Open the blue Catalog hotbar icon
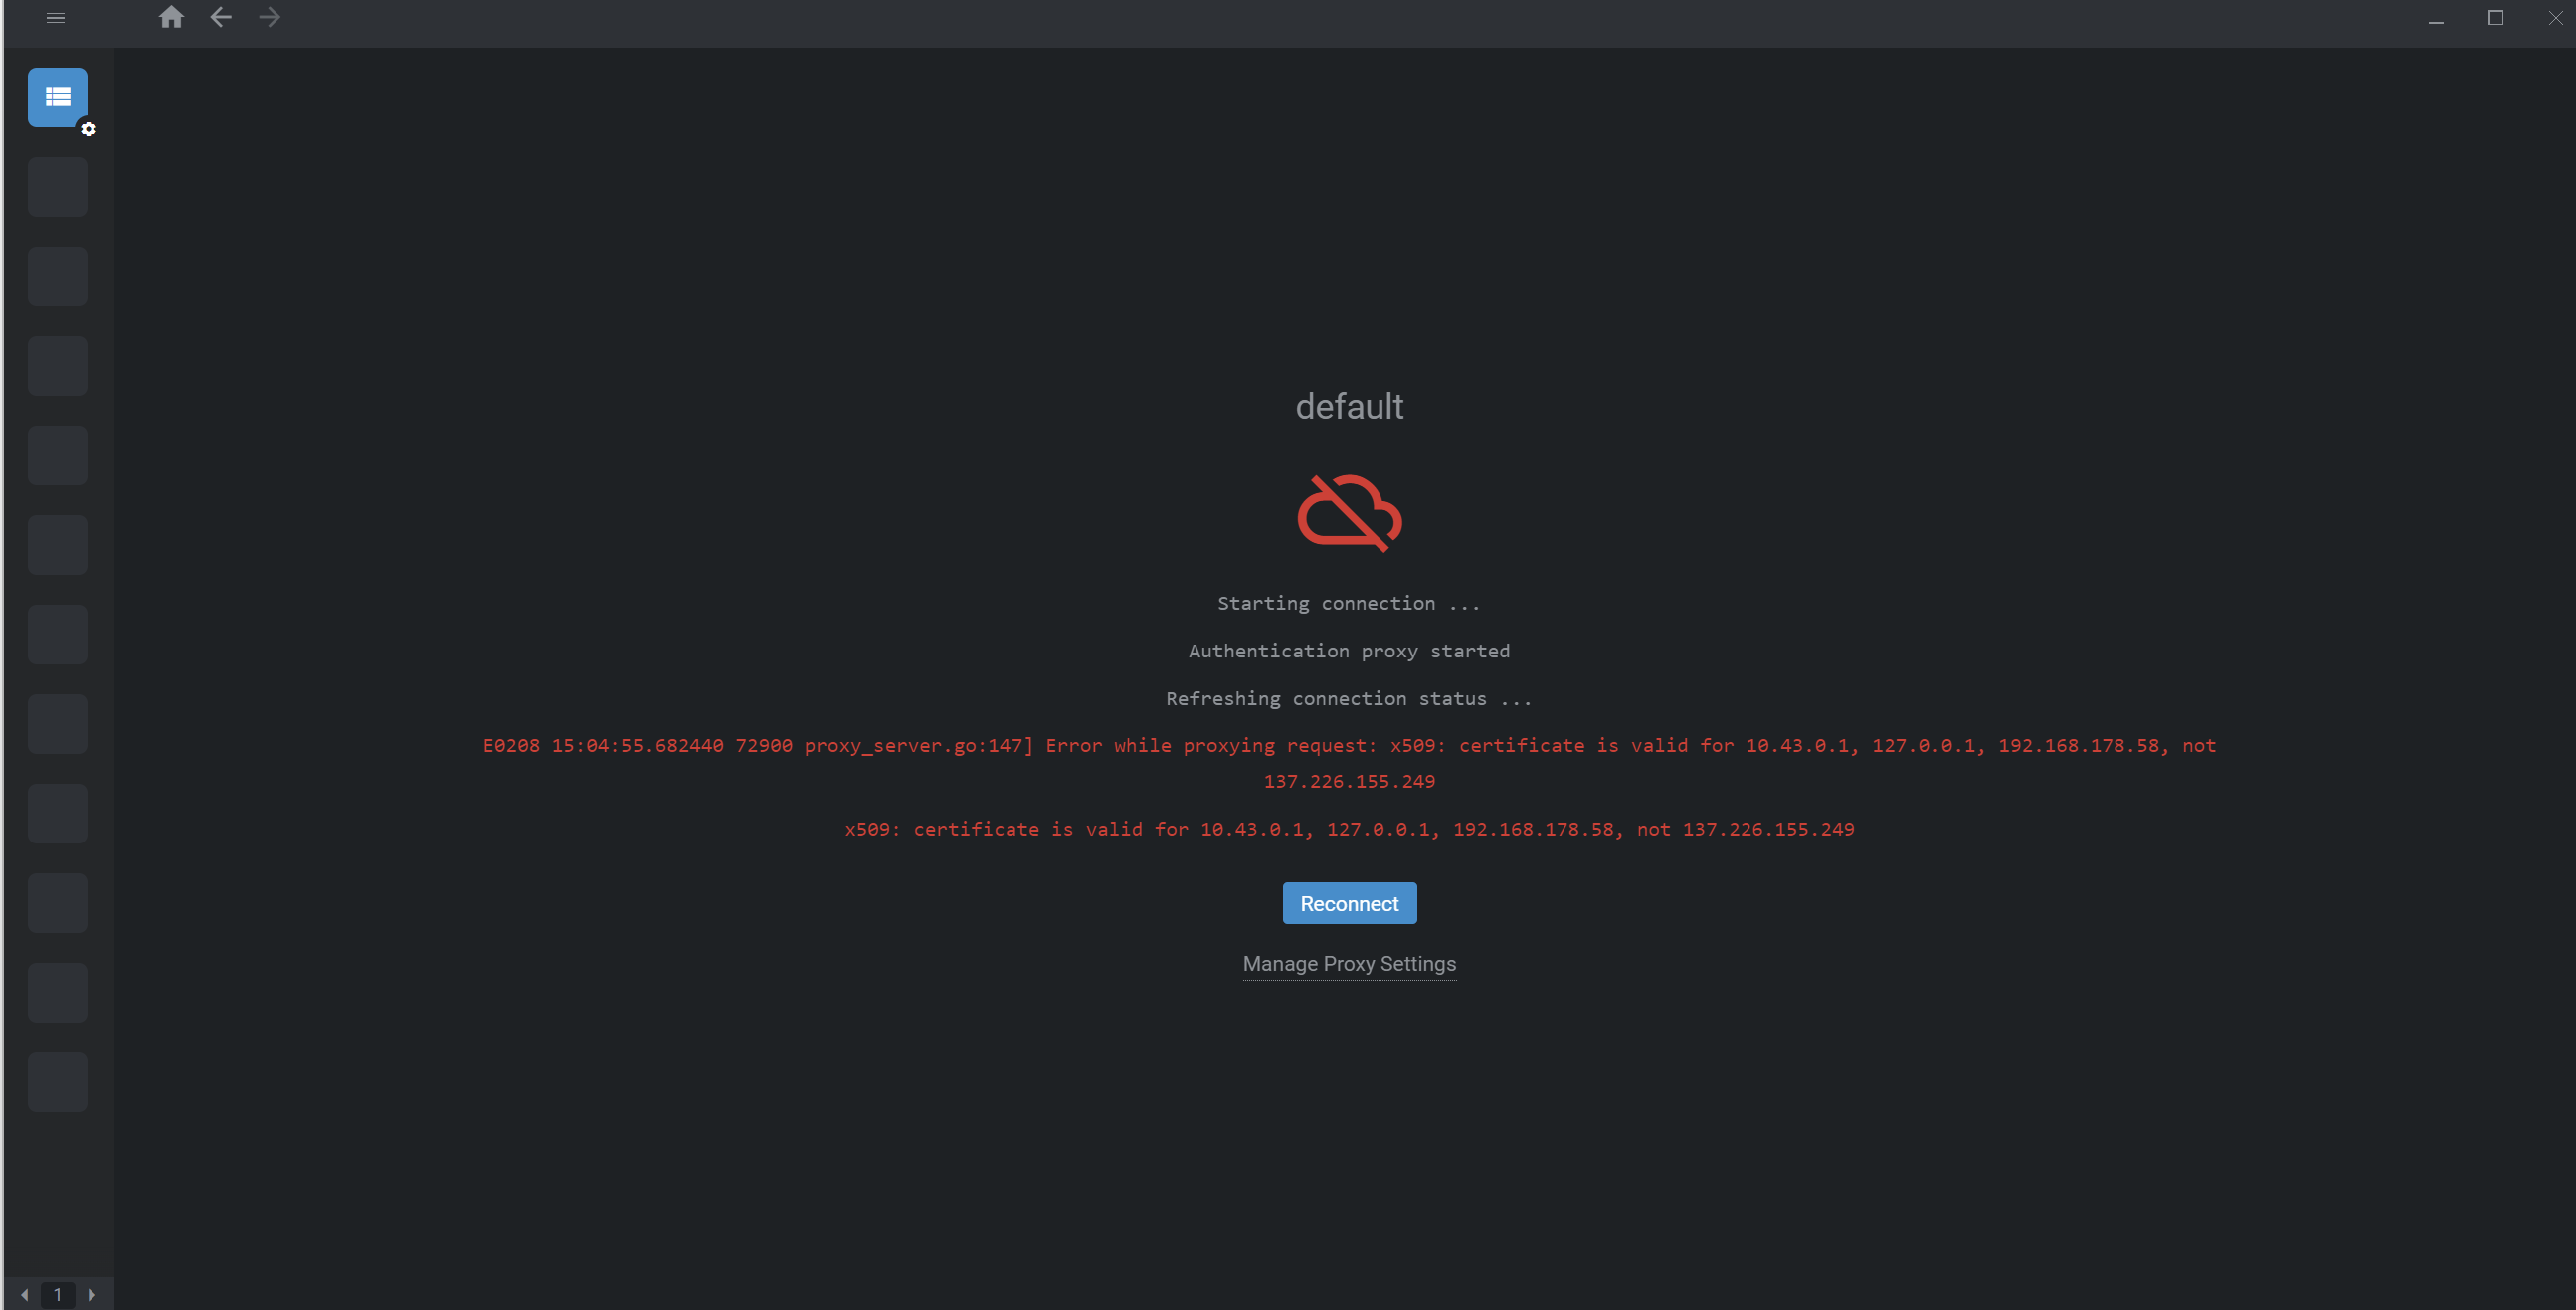The height and width of the screenshot is (1310, 2576). [57, 97]
